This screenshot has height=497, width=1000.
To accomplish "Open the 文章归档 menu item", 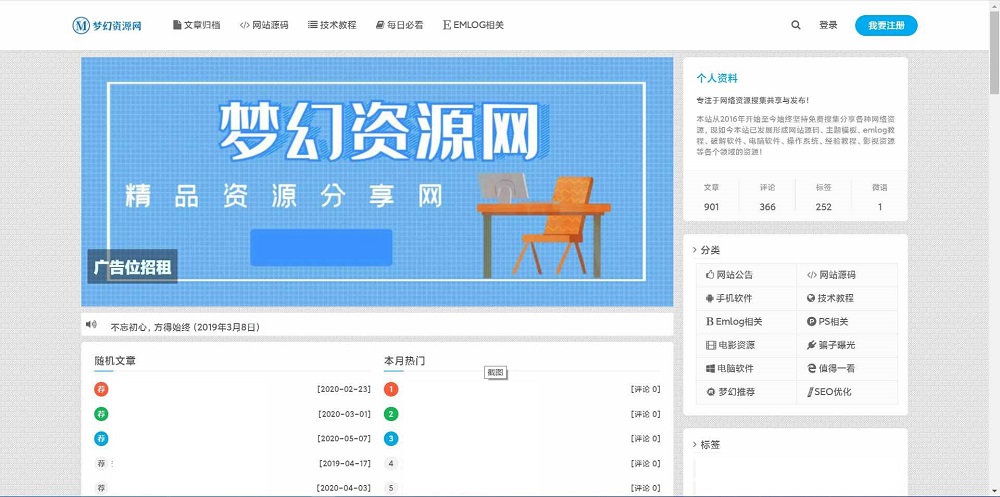I will (196, 26).
